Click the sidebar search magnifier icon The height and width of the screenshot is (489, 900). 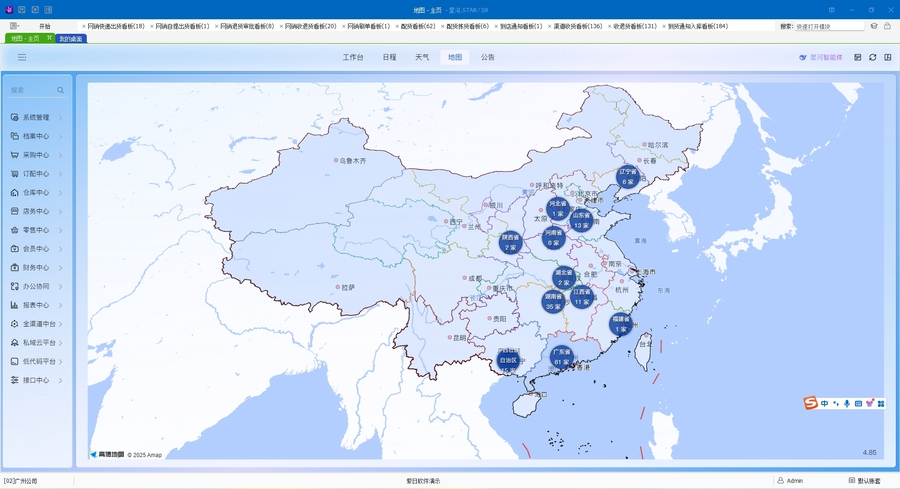click(60, 90)
